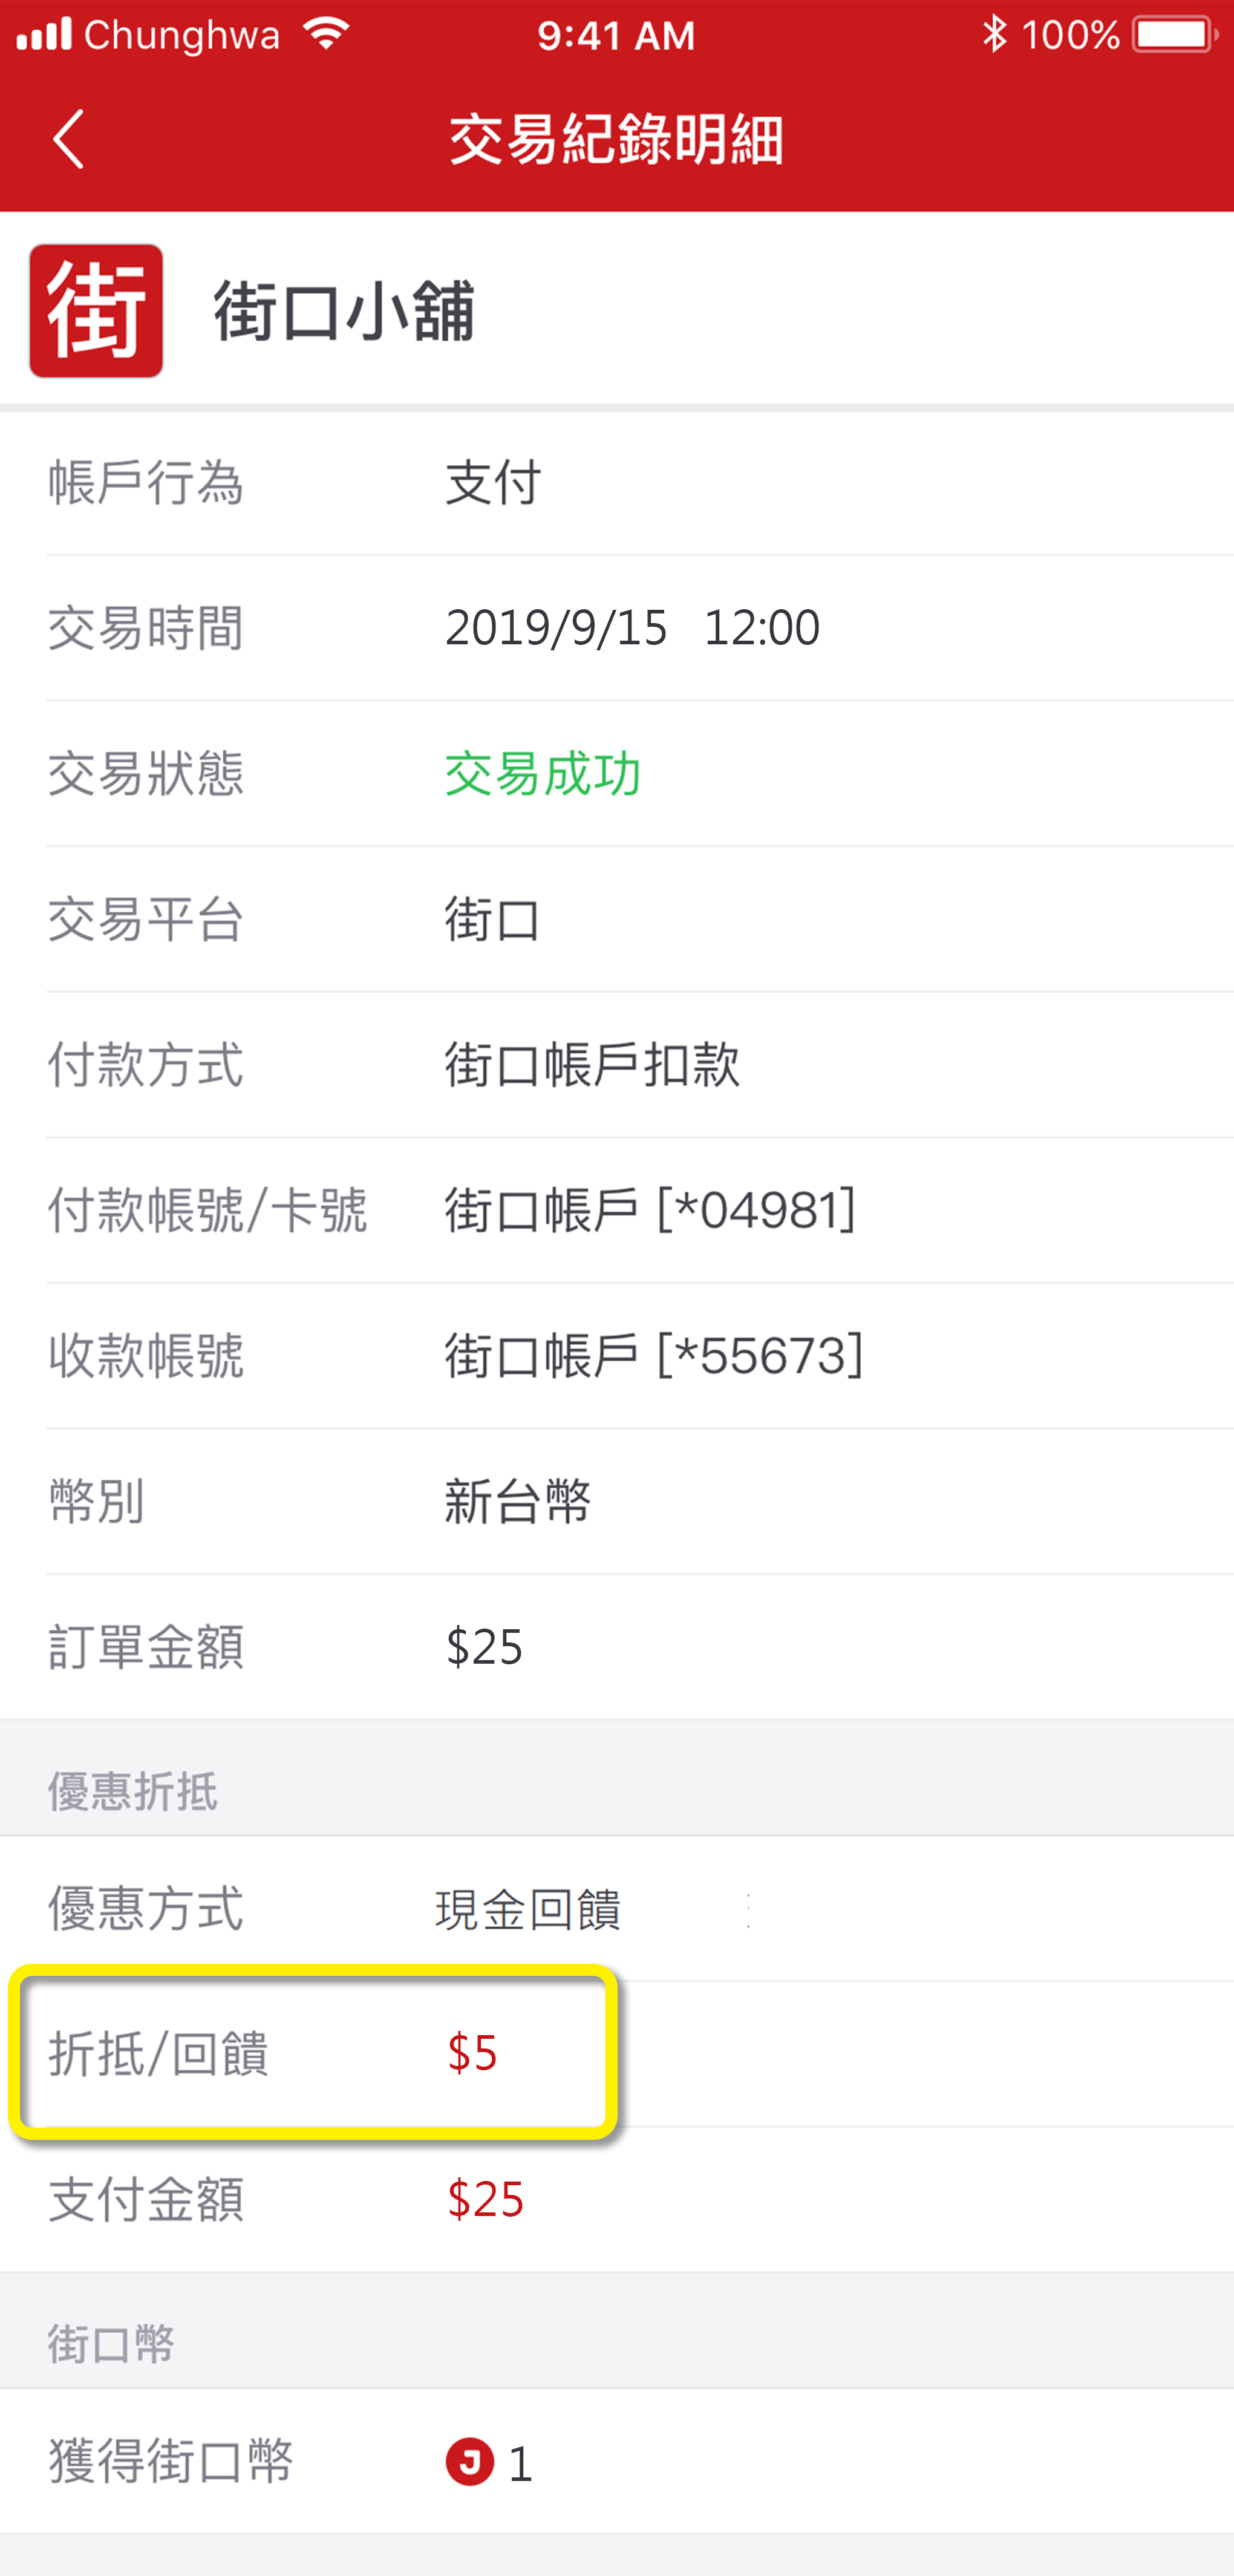Image resolution: width=1234 pixels, height=2576 pixels.
Task: Tap the 幣別 新台幣 row
Action: 616,1501
